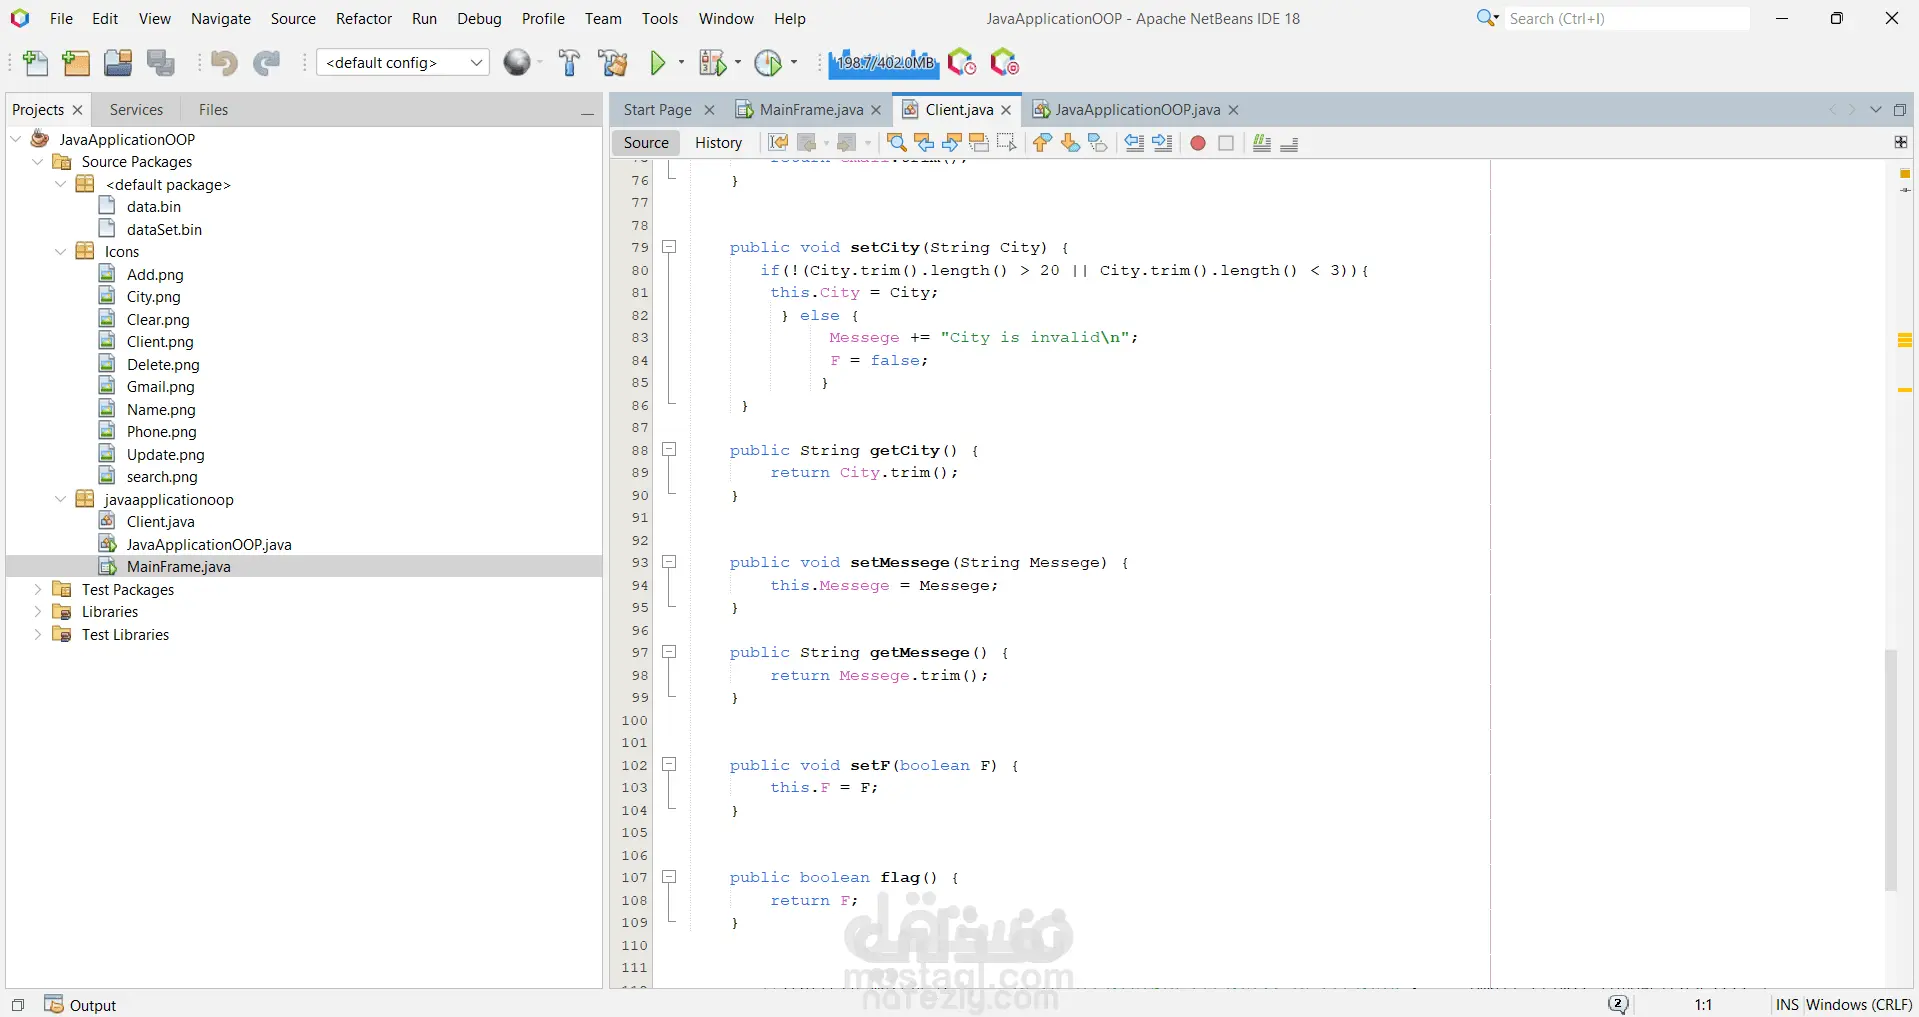Switch to the MainFrame.java editor tab
Screen dimensions: 1919x1017
click(x=810, y=110)
